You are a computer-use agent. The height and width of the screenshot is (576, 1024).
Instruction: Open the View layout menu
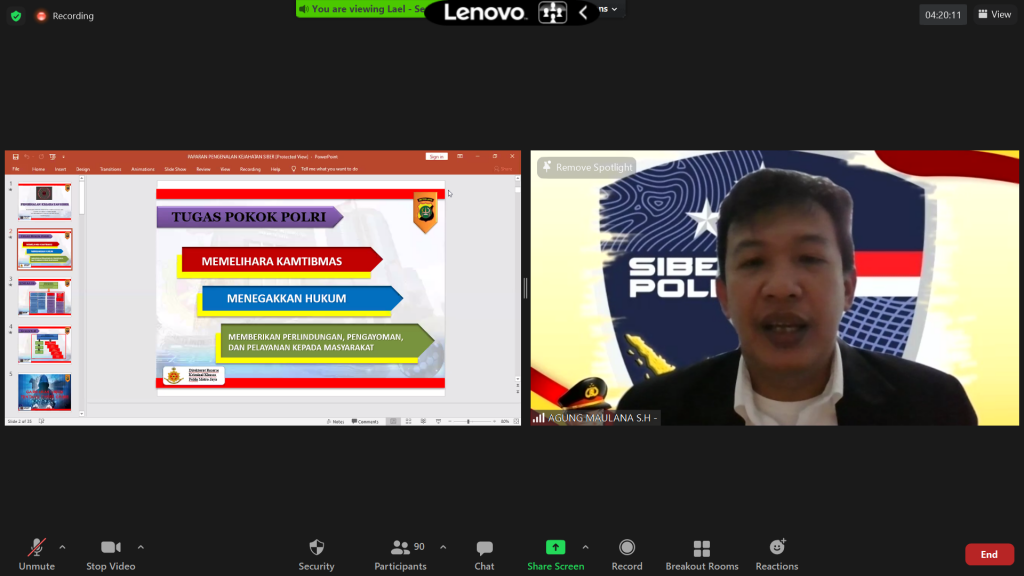point(994,14)
